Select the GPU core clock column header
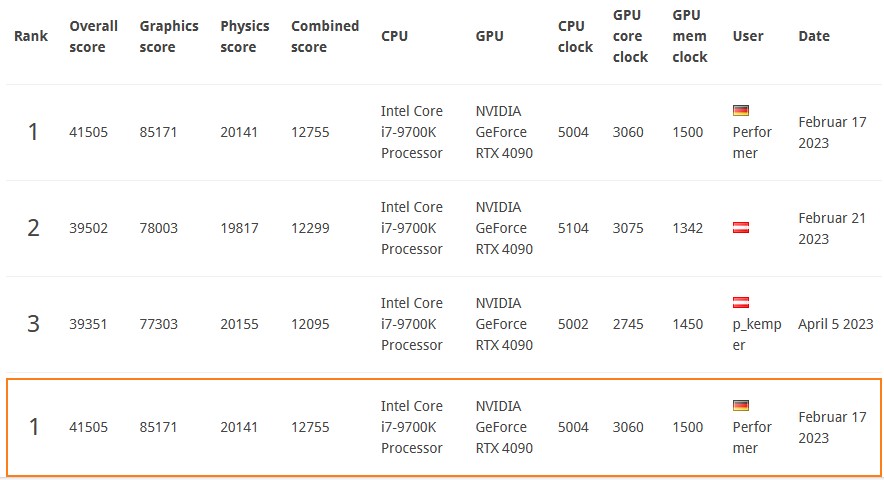The image size is (884, 480). pos(630,36)
